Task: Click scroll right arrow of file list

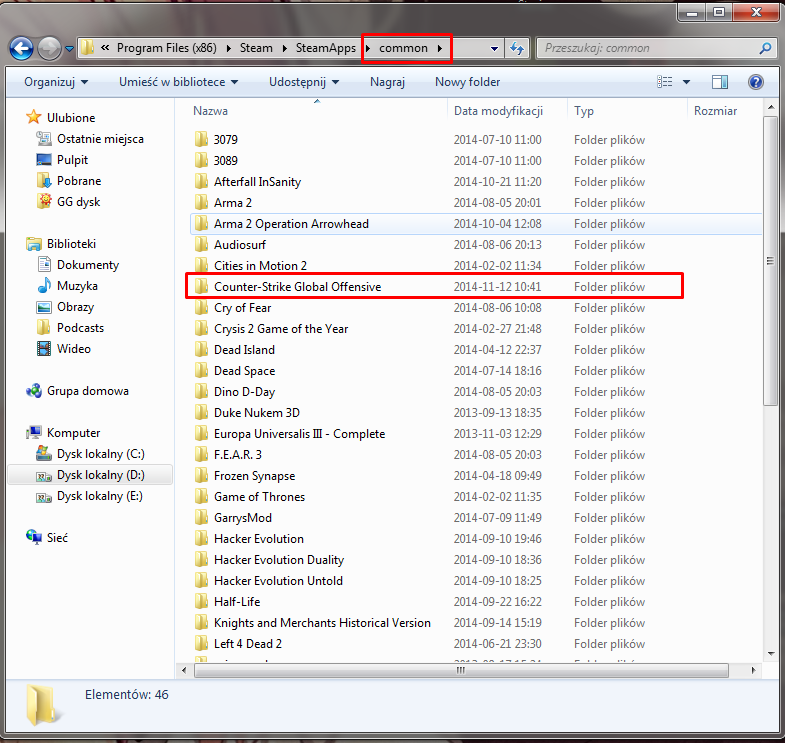Action: 753,670
